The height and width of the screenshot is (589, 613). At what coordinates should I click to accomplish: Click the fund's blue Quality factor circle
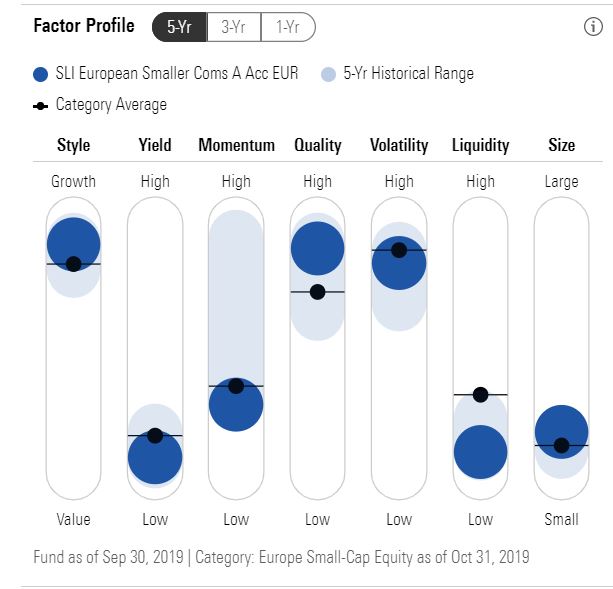(x=317, y=247)
